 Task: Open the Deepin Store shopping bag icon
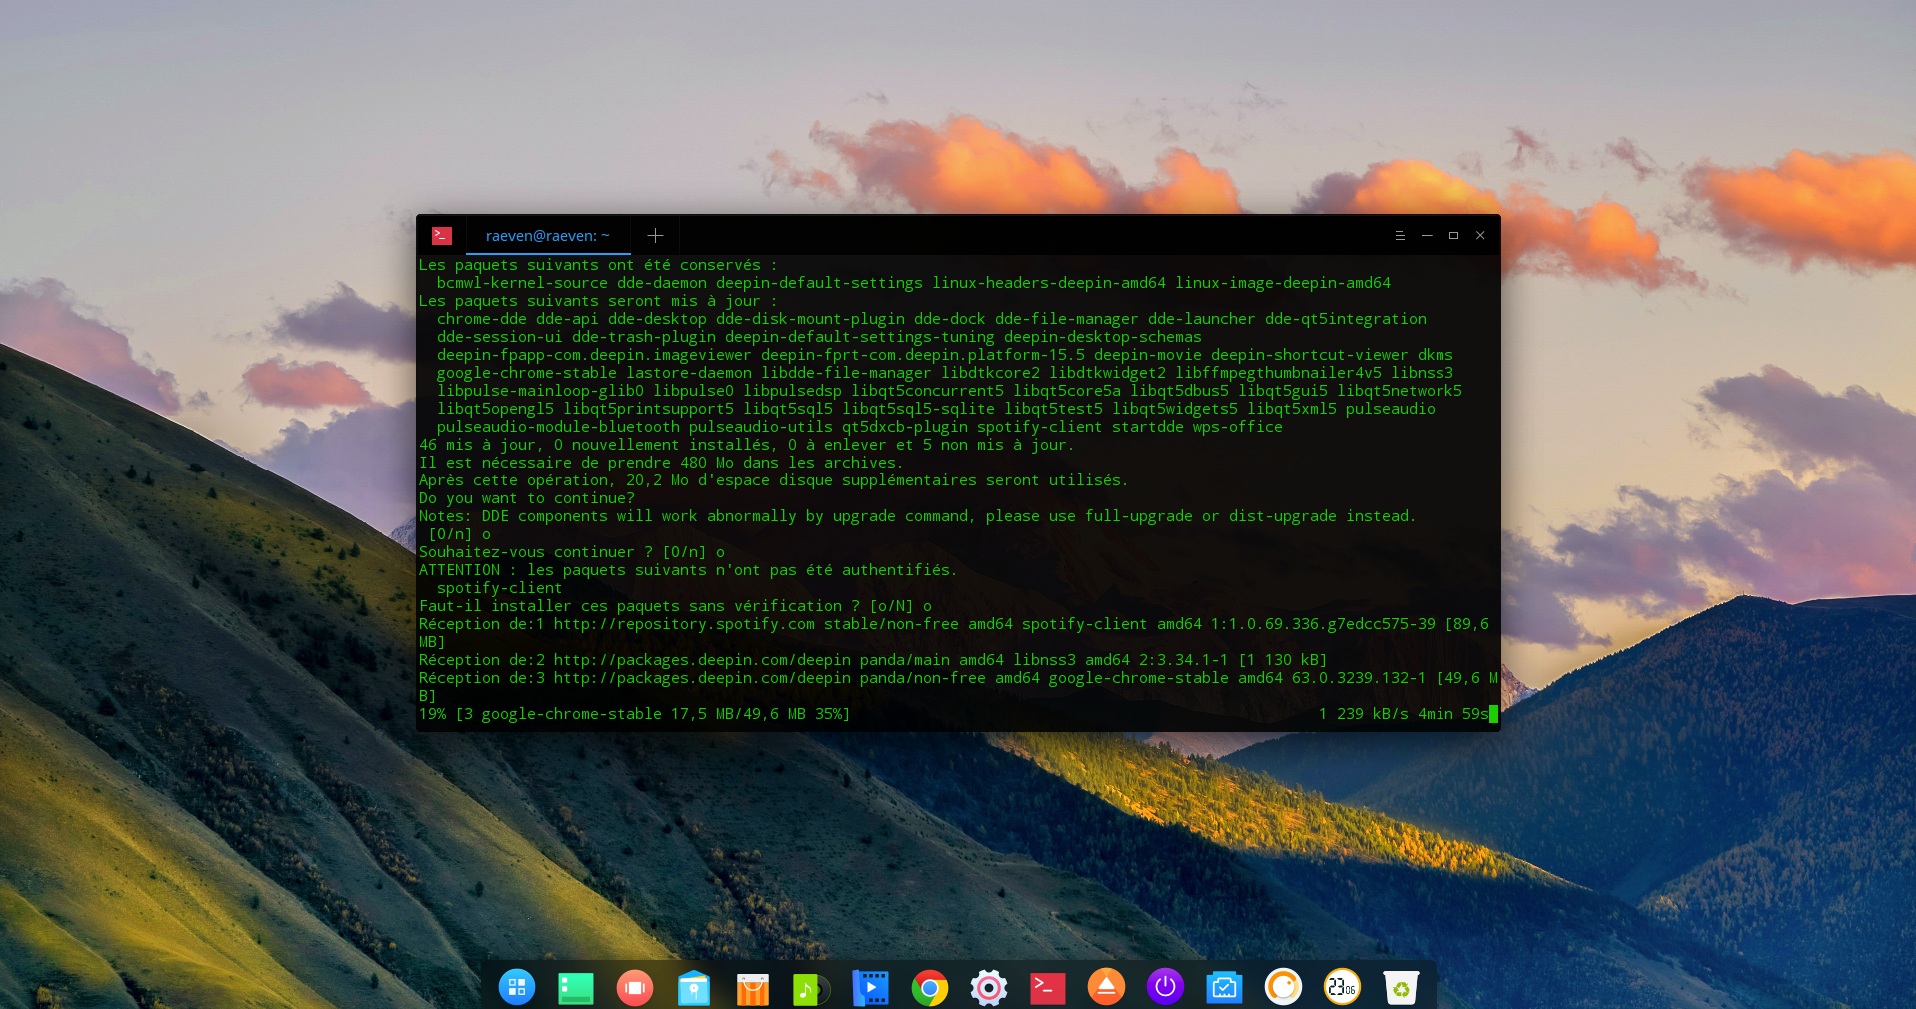click(x=753, y=989)
